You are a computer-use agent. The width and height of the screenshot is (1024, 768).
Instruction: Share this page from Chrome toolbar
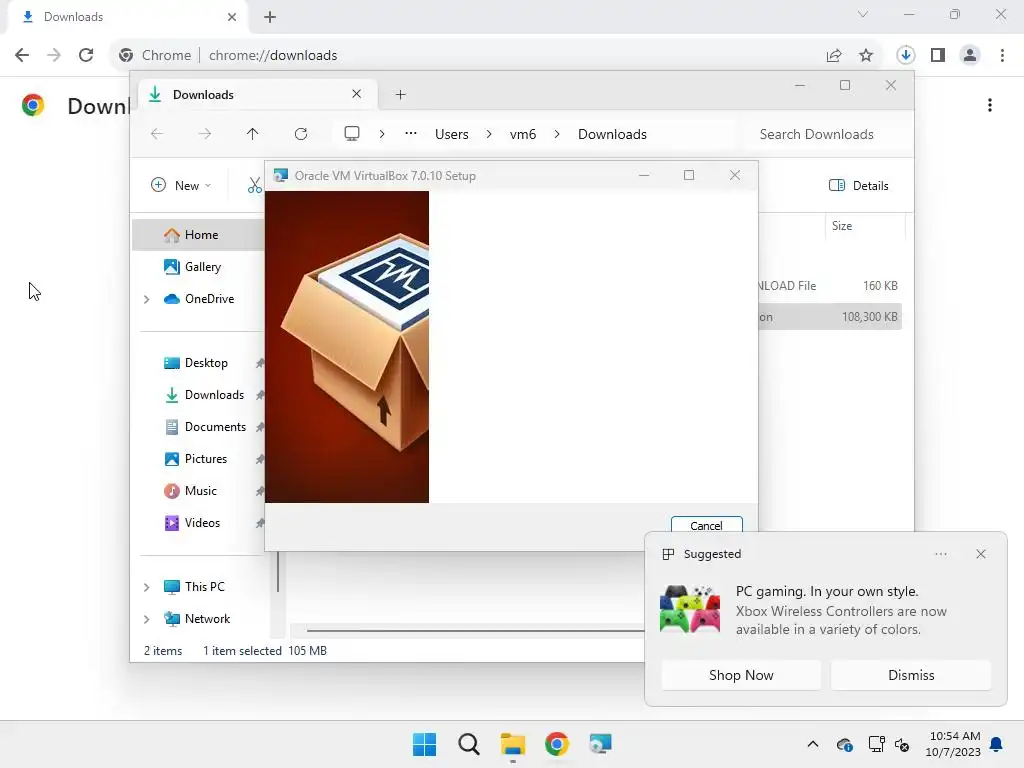coord(834,56)
